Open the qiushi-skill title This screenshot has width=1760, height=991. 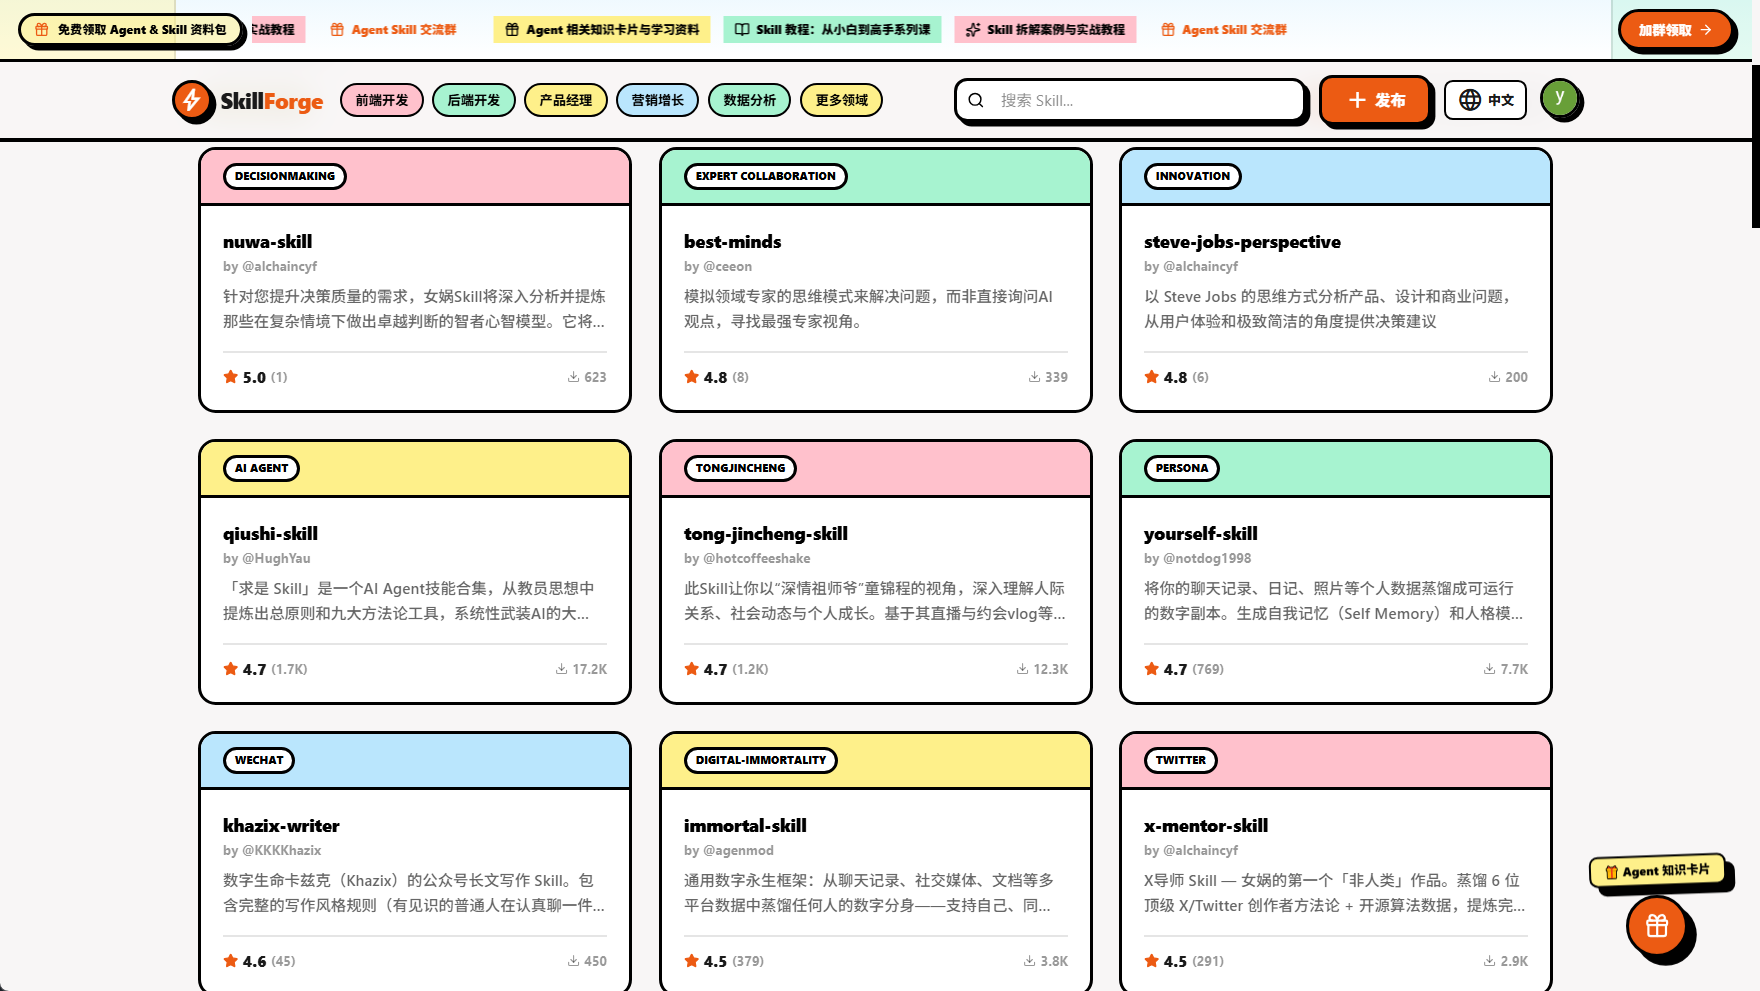tap(270, 534)
